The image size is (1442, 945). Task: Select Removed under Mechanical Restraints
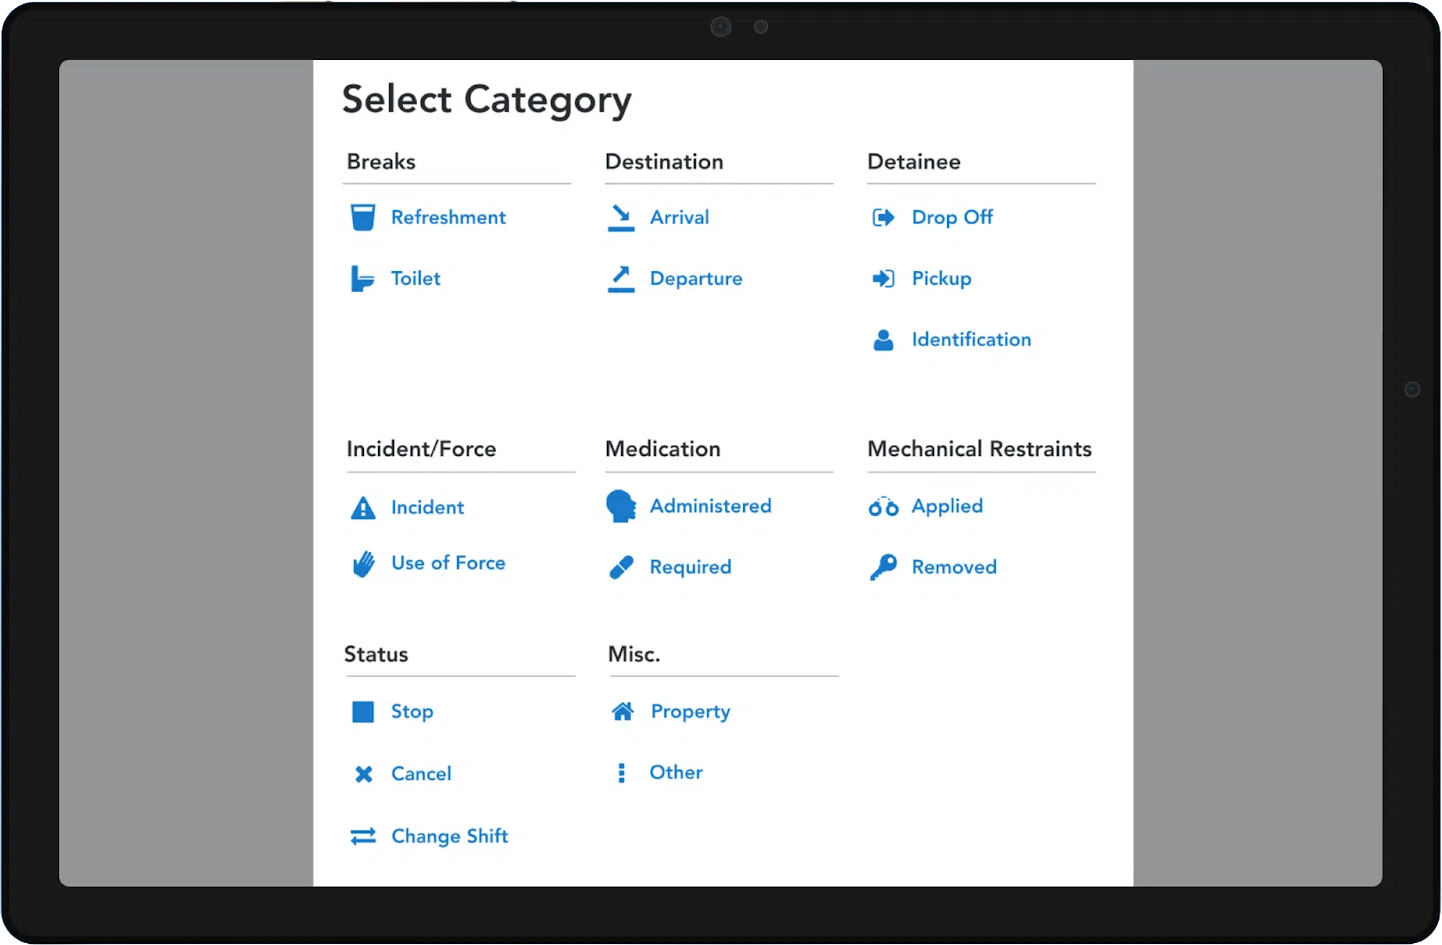coord(954,567)
